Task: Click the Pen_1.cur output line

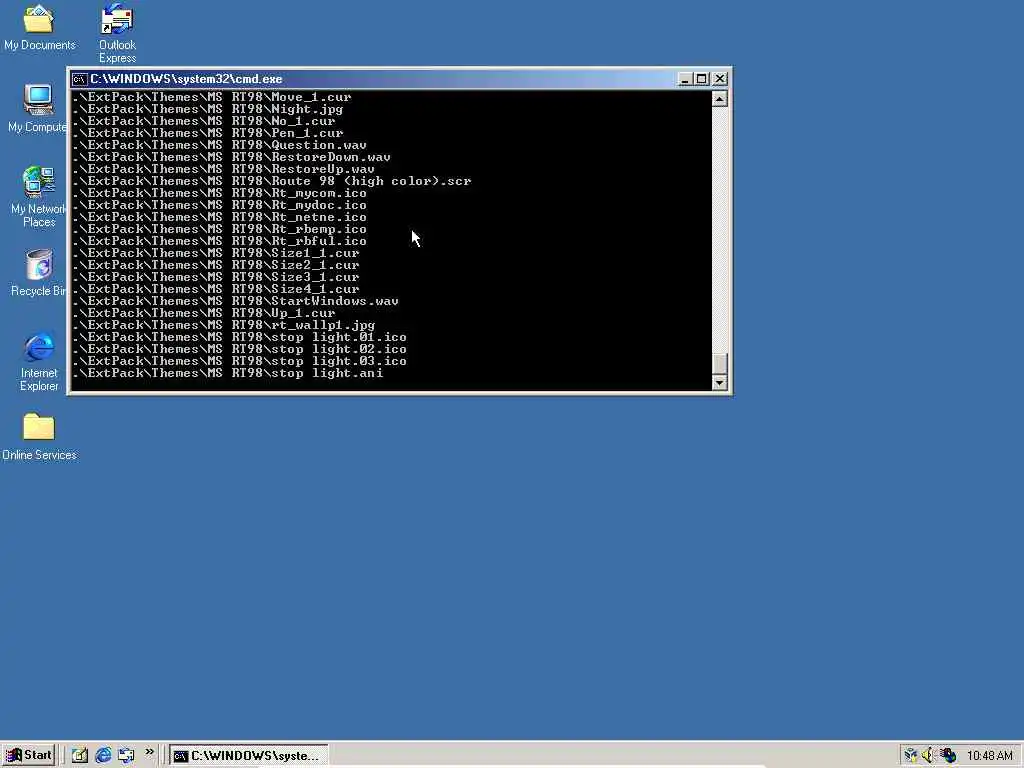Action: point(208,133)
